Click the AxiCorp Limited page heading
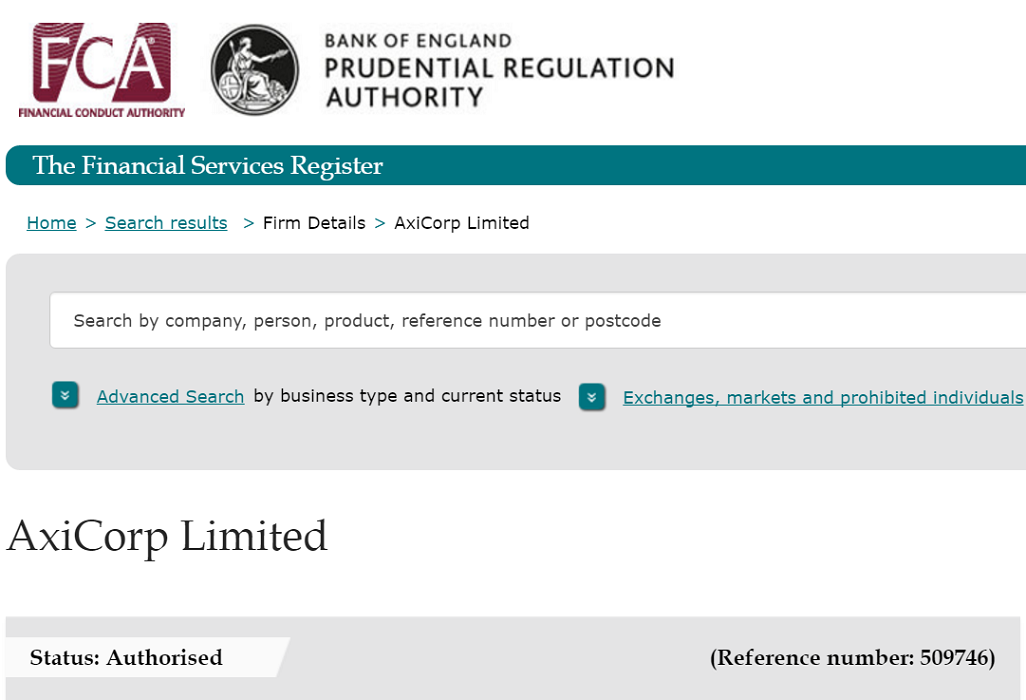Viewport: 1026px width, 700px height. tap(167, 536)
